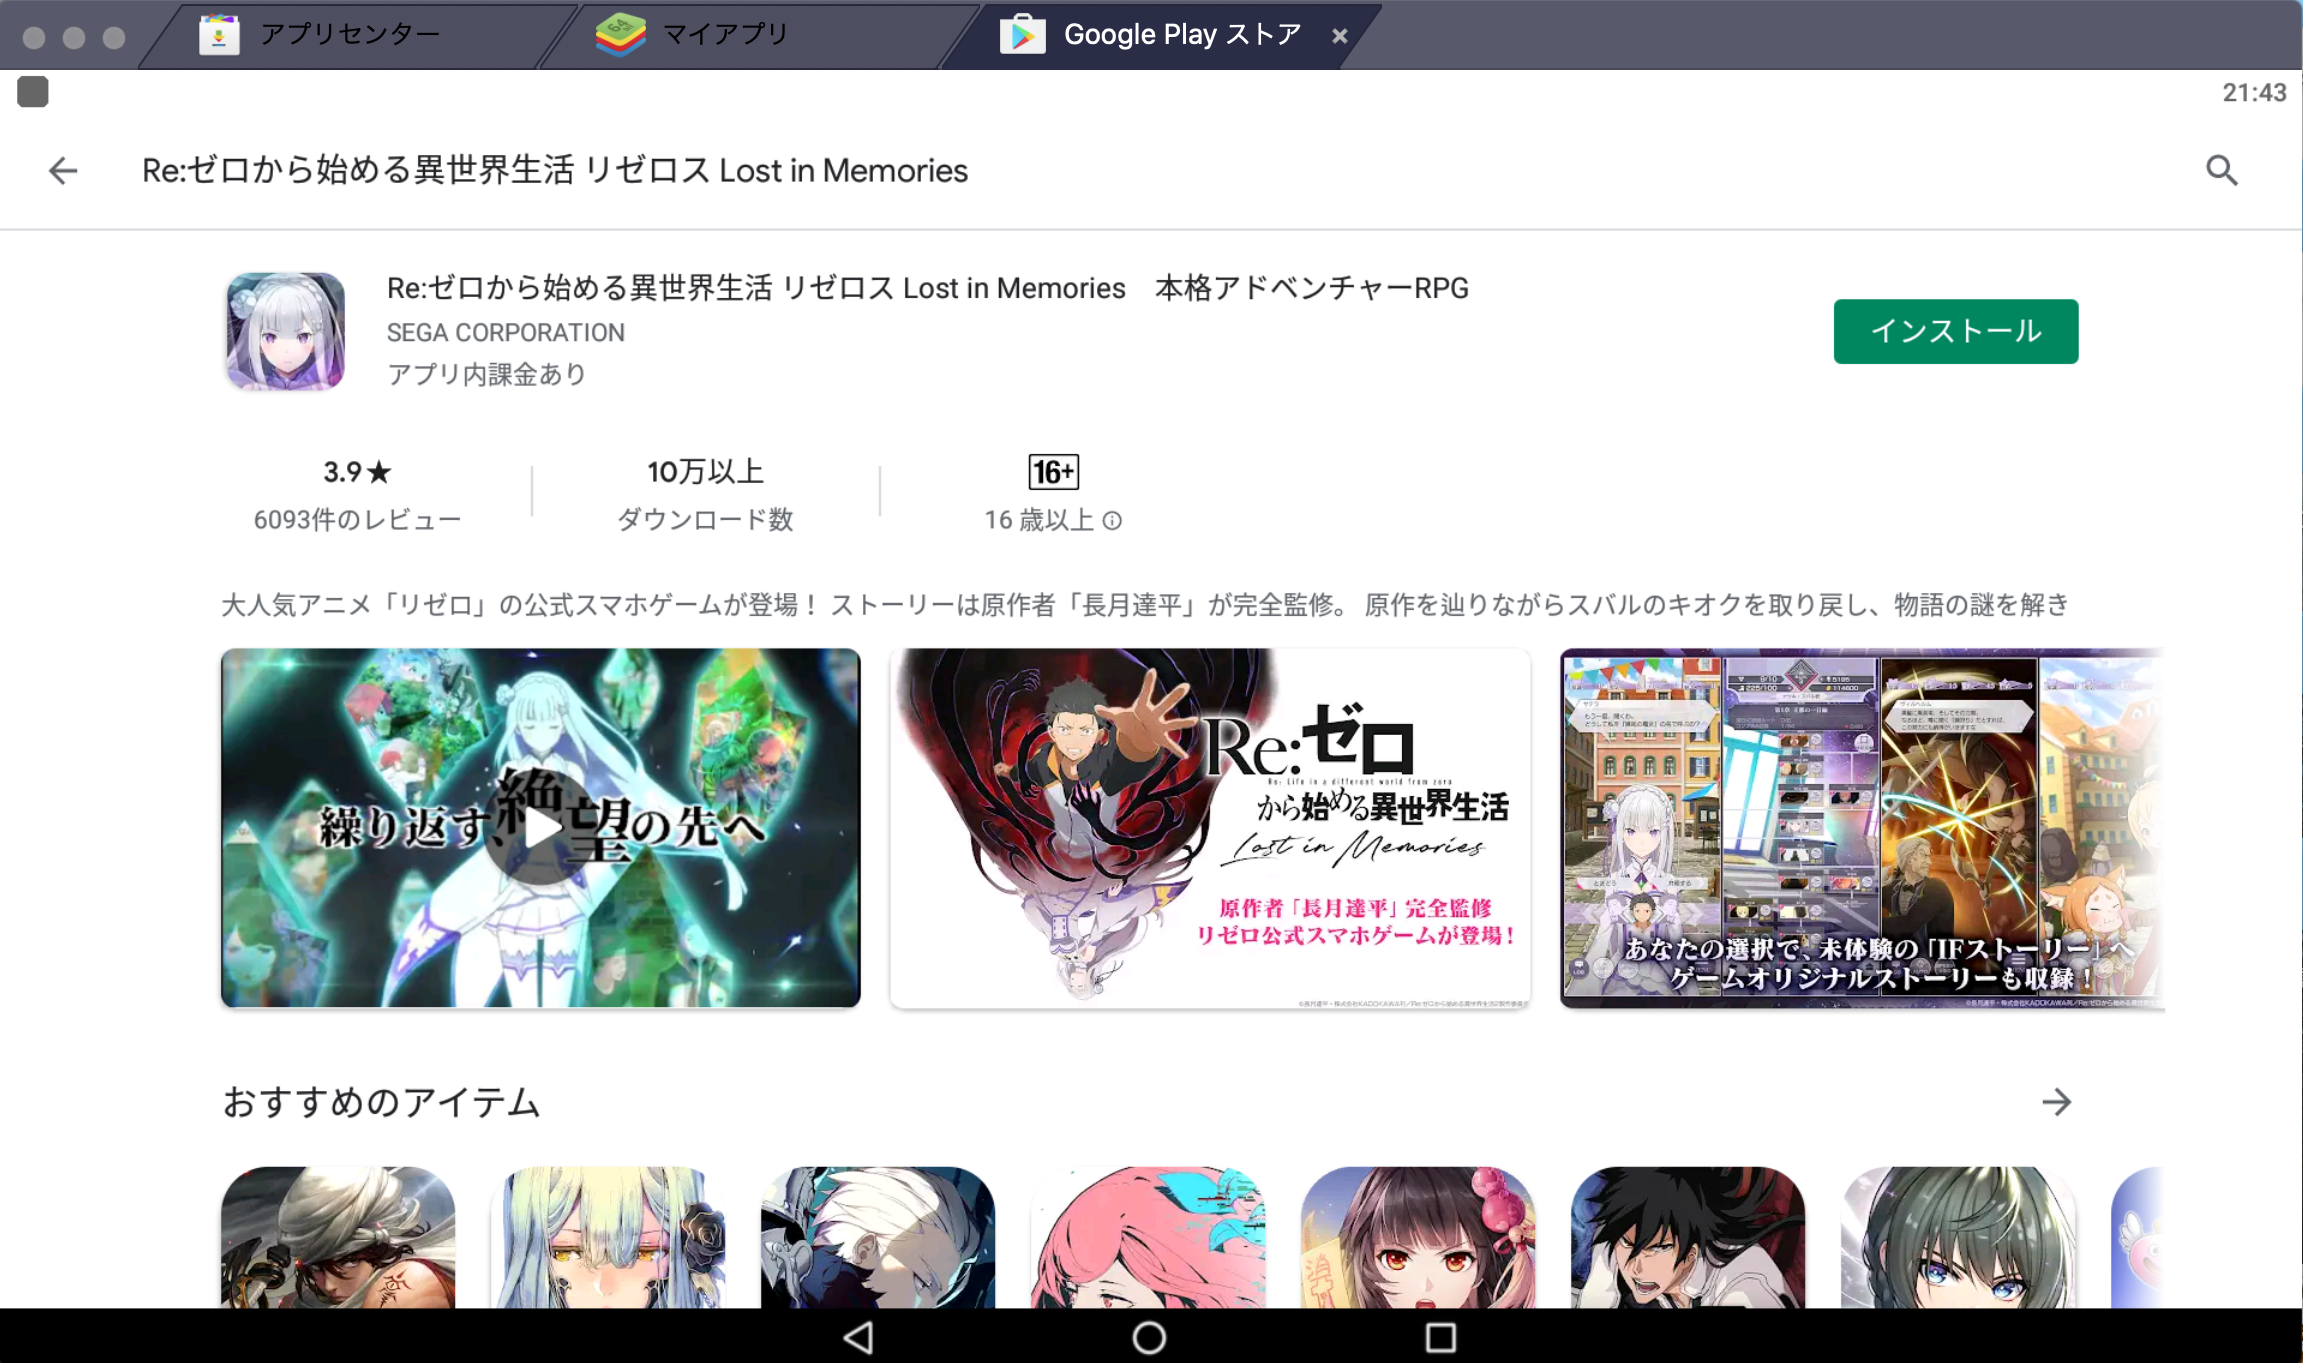
Task: Open the info icon next to 16 歳以上
Action: 1112,521
